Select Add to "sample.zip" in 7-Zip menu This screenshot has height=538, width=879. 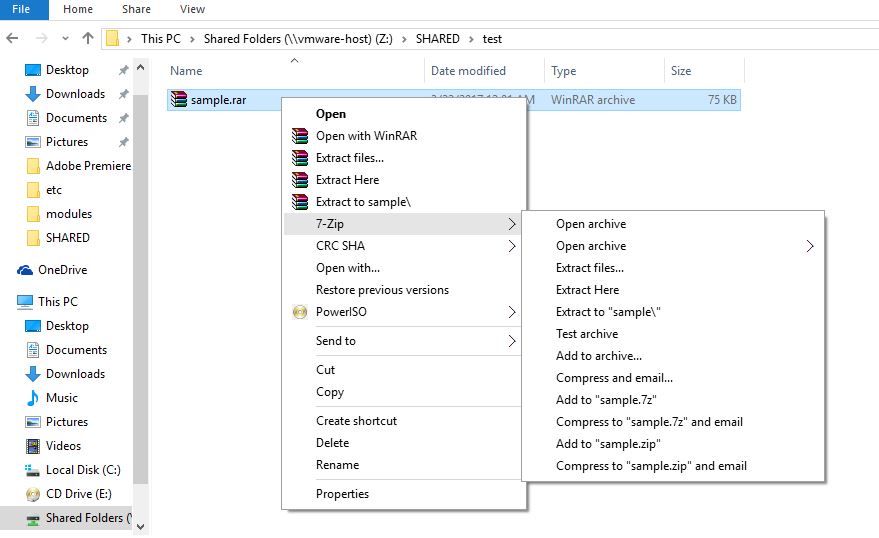608,444
